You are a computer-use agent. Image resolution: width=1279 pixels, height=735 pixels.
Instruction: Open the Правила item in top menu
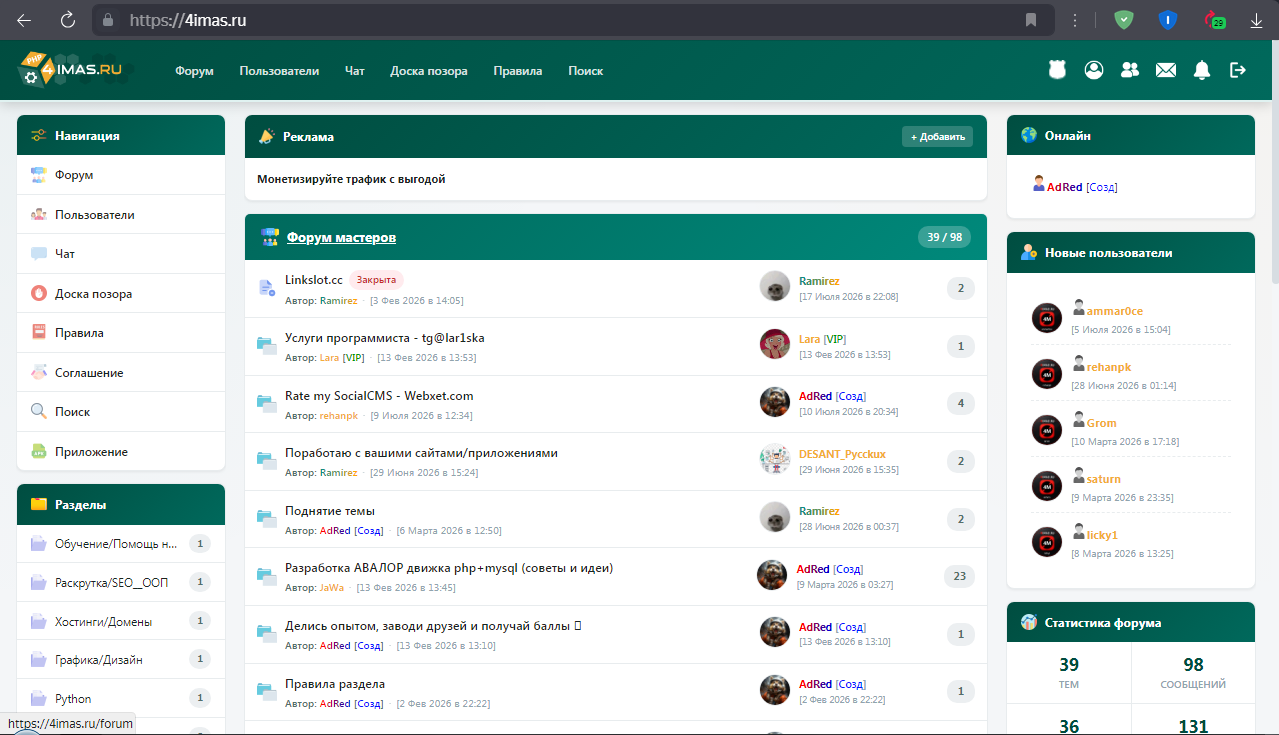[x=518, y=71]
